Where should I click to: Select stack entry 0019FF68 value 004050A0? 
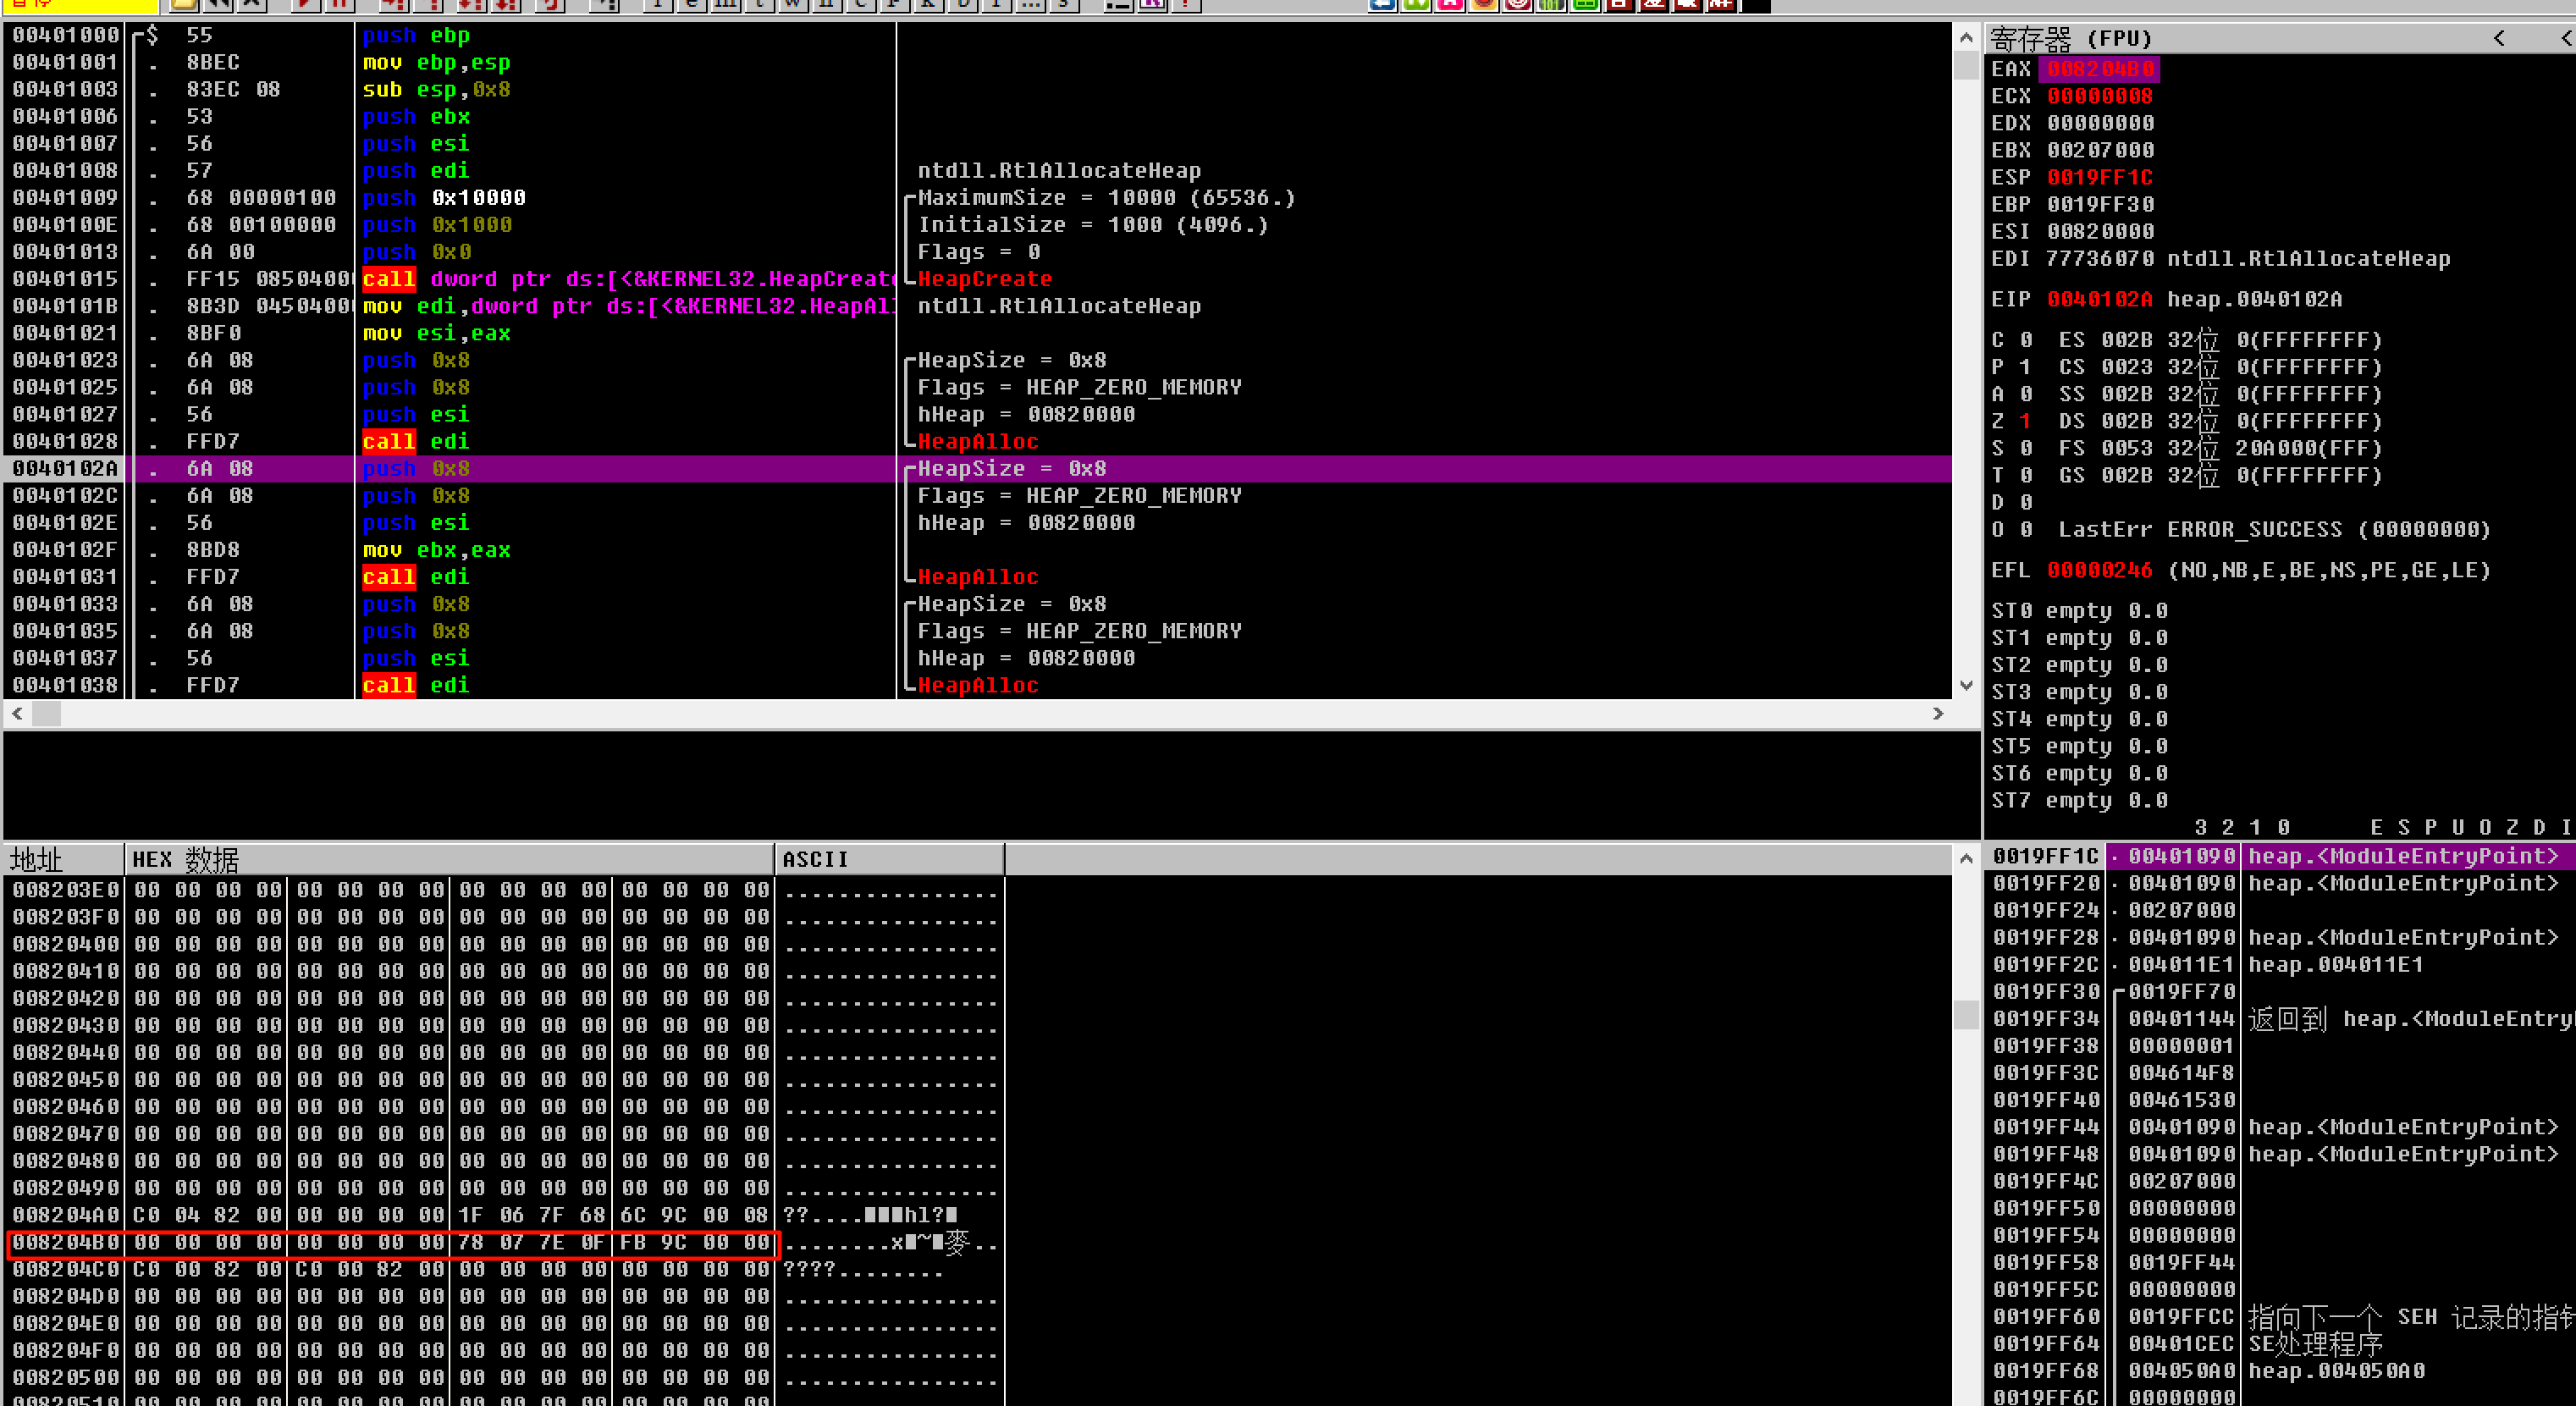pos(2281,1371)
